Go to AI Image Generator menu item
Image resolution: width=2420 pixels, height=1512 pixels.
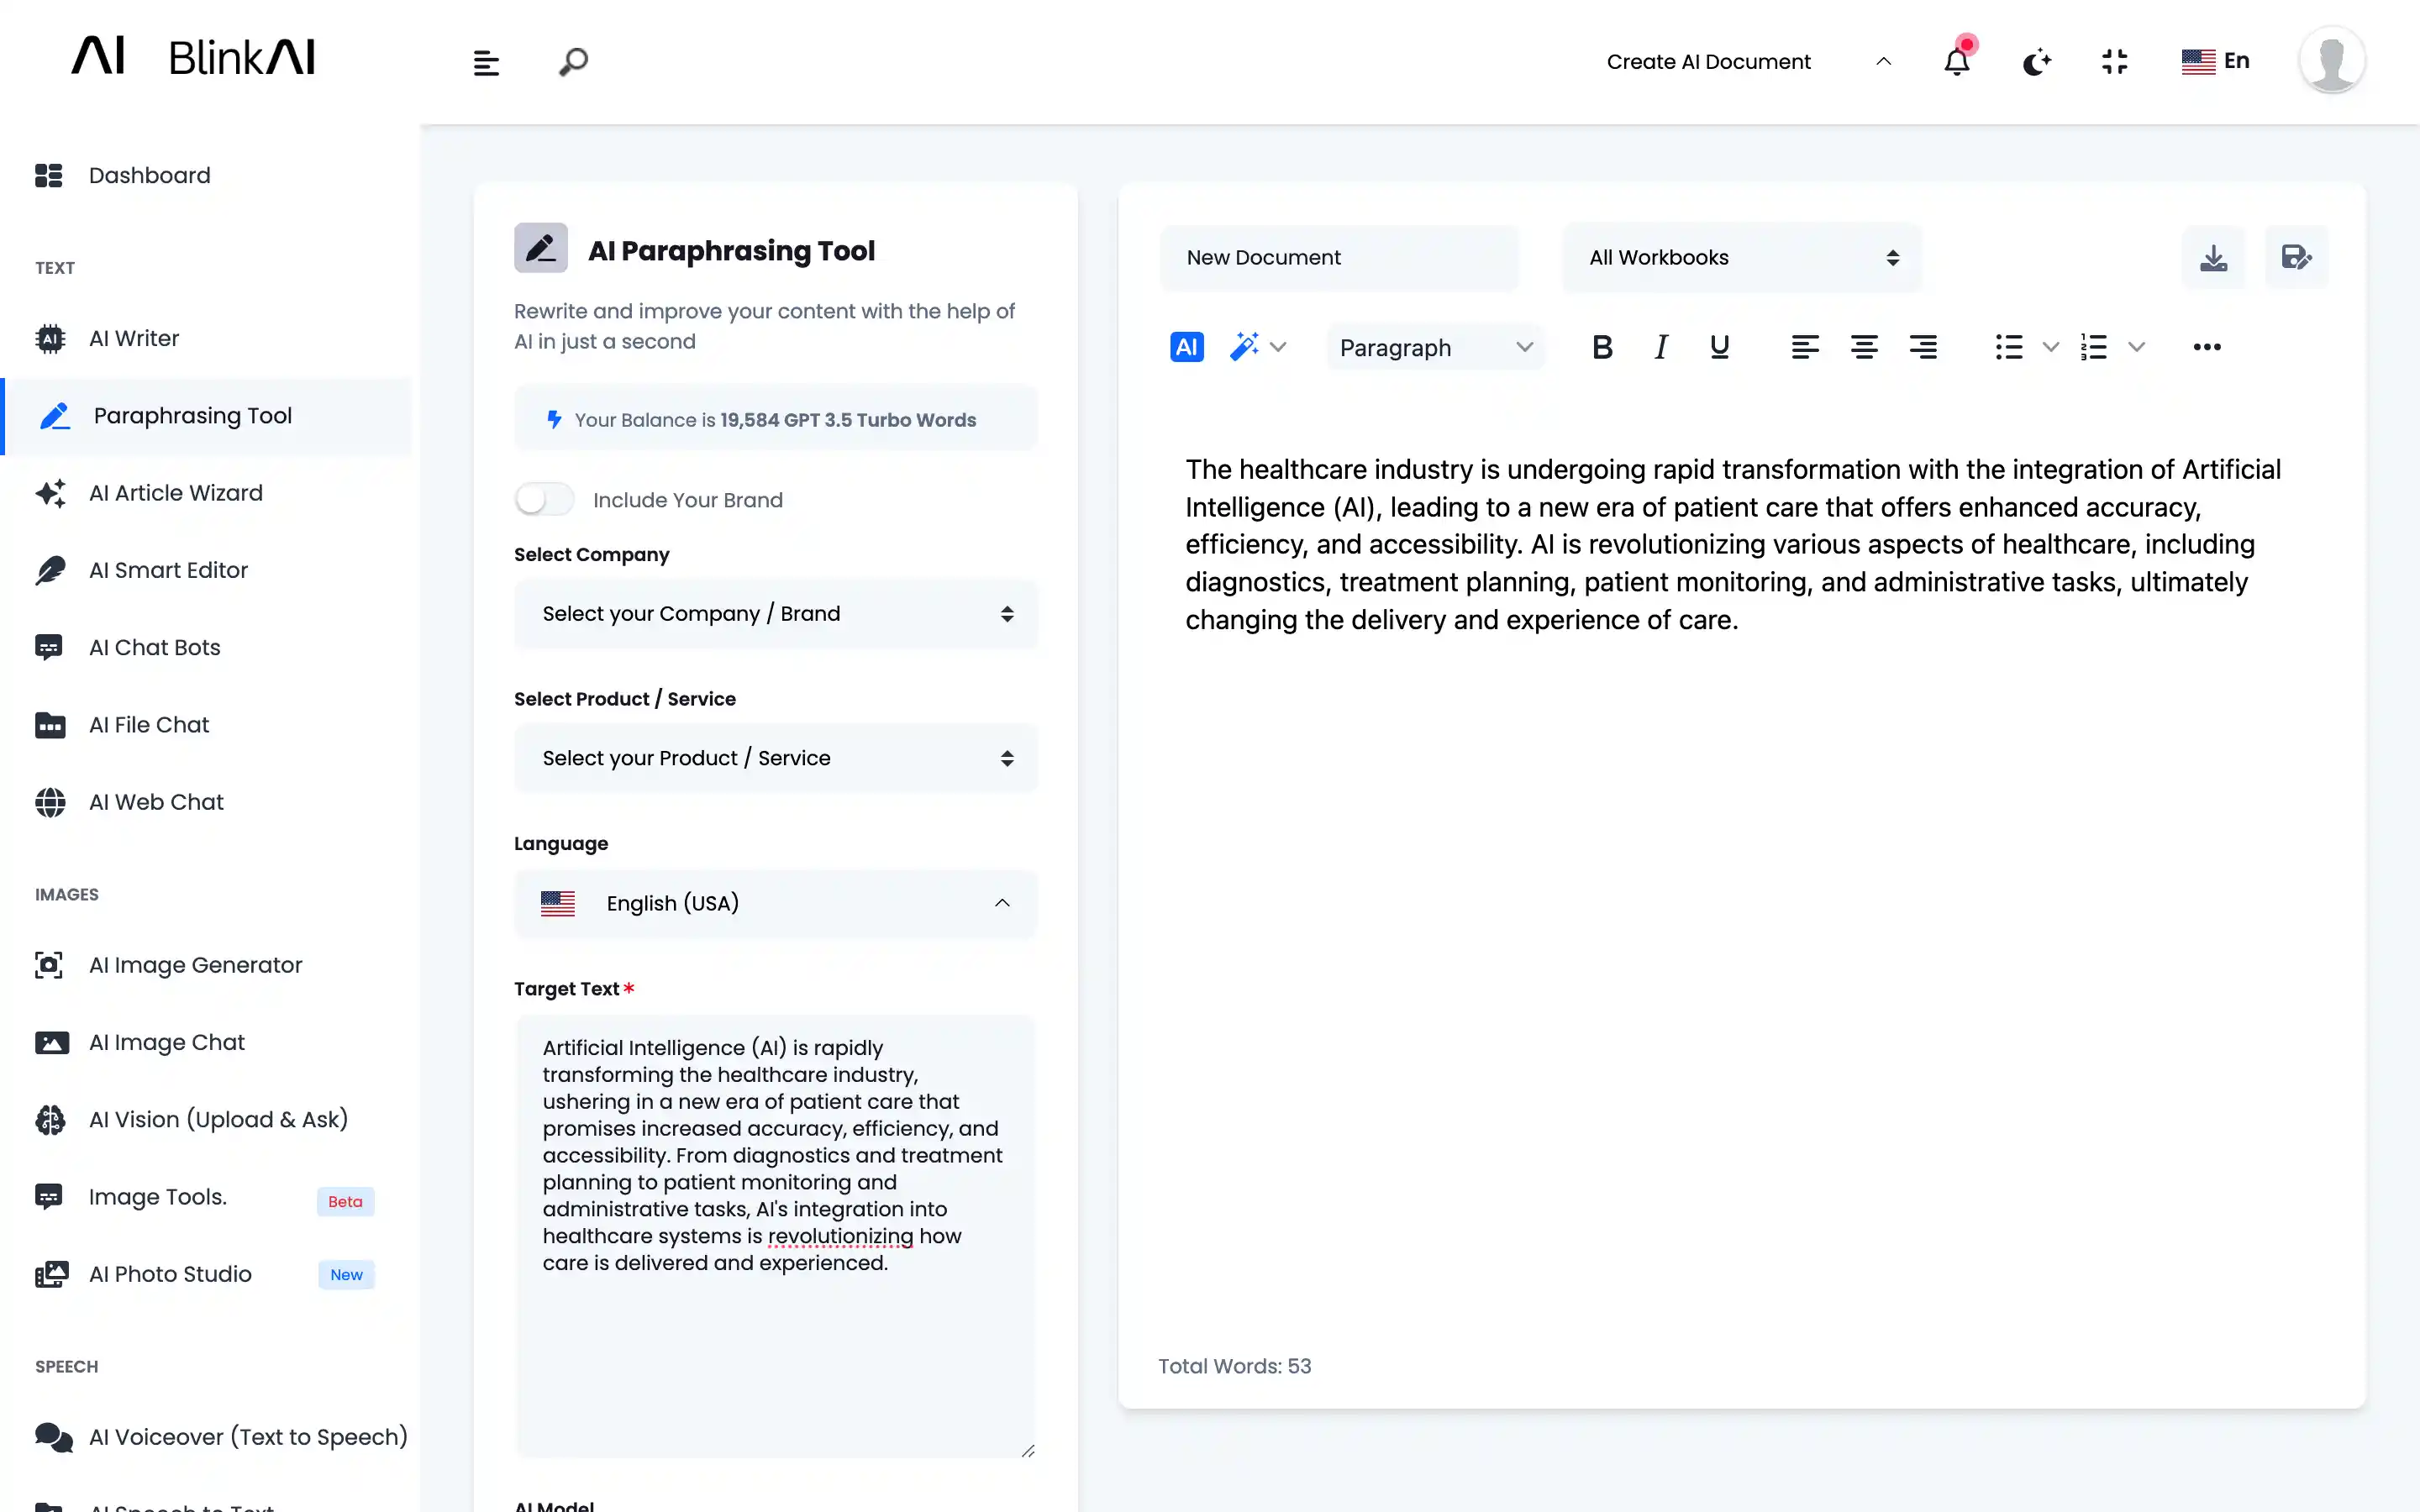tap(195, 965)
